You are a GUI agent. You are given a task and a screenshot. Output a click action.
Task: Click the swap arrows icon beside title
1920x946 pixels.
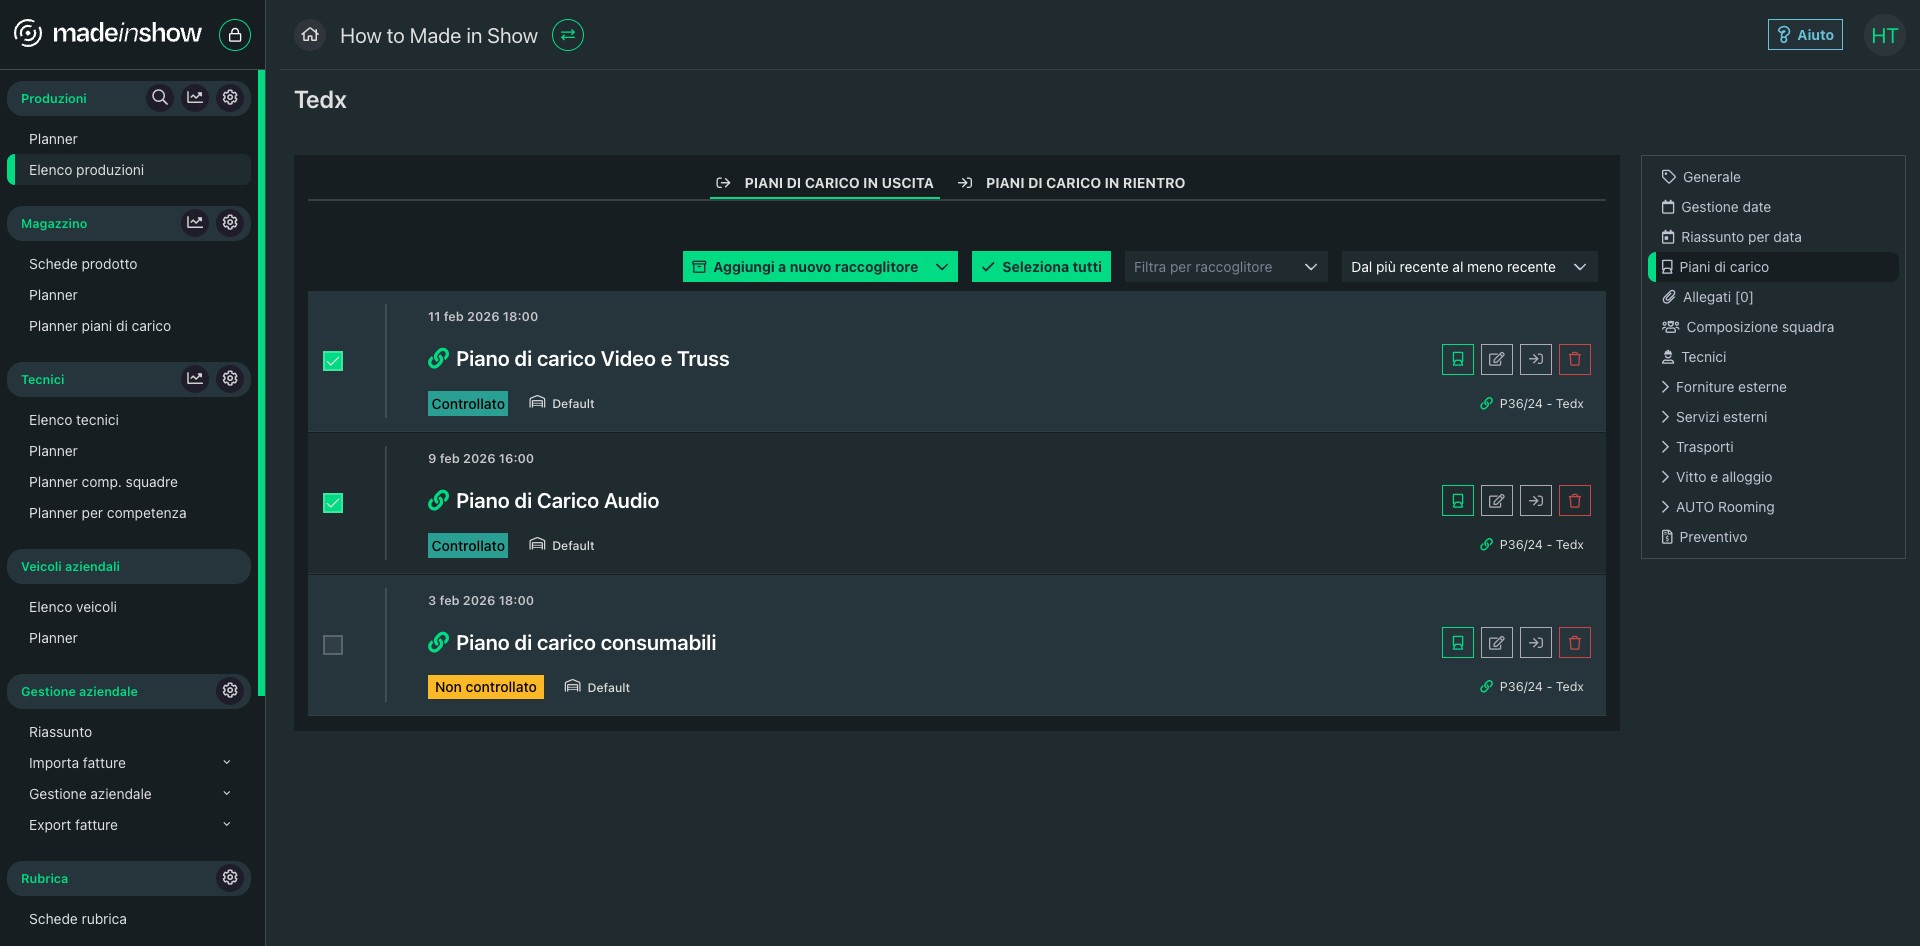(568, 35)
